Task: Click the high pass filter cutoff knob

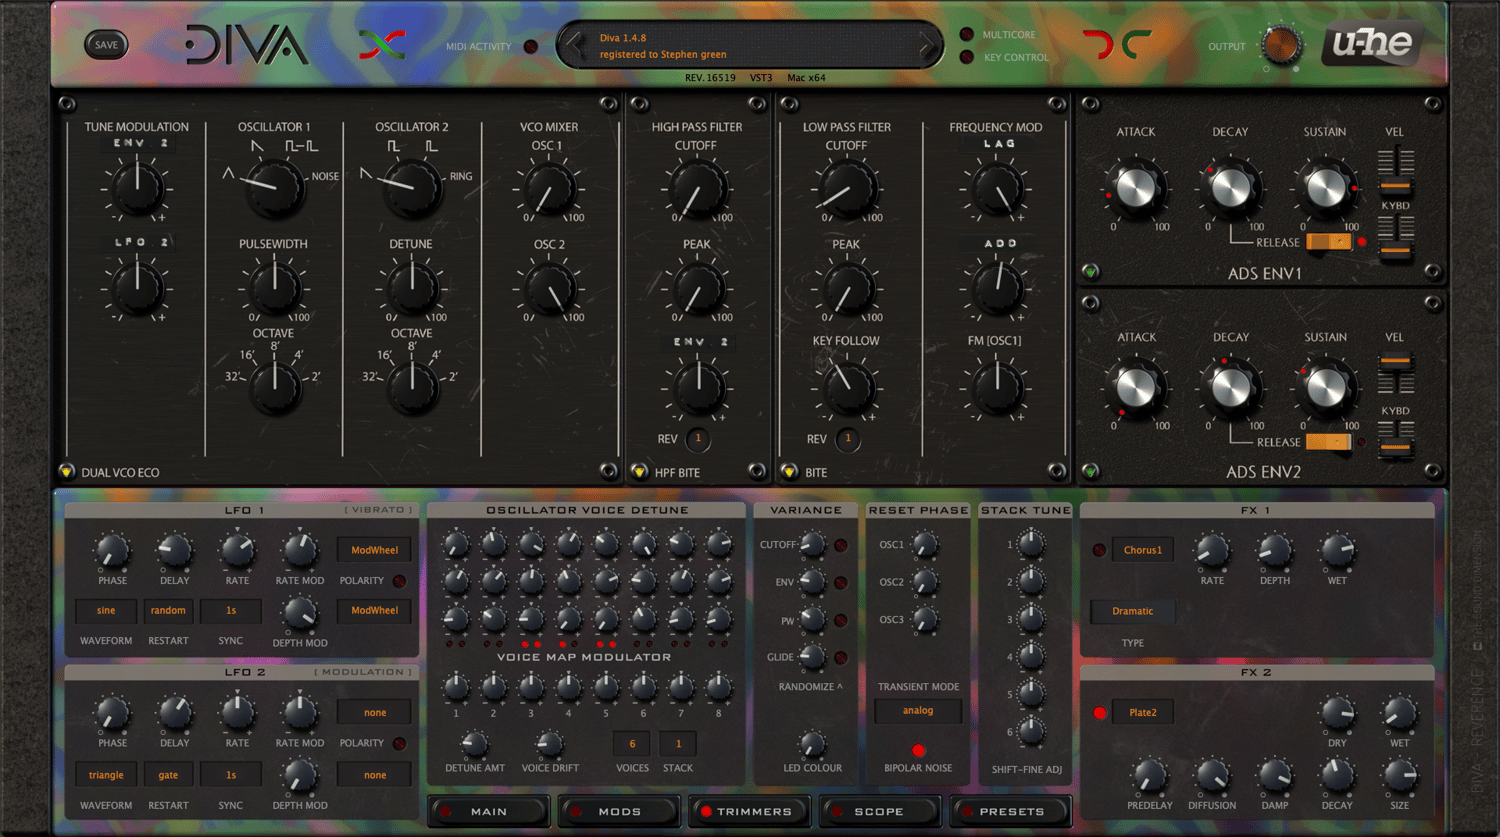Action: [x=697, y=190]
